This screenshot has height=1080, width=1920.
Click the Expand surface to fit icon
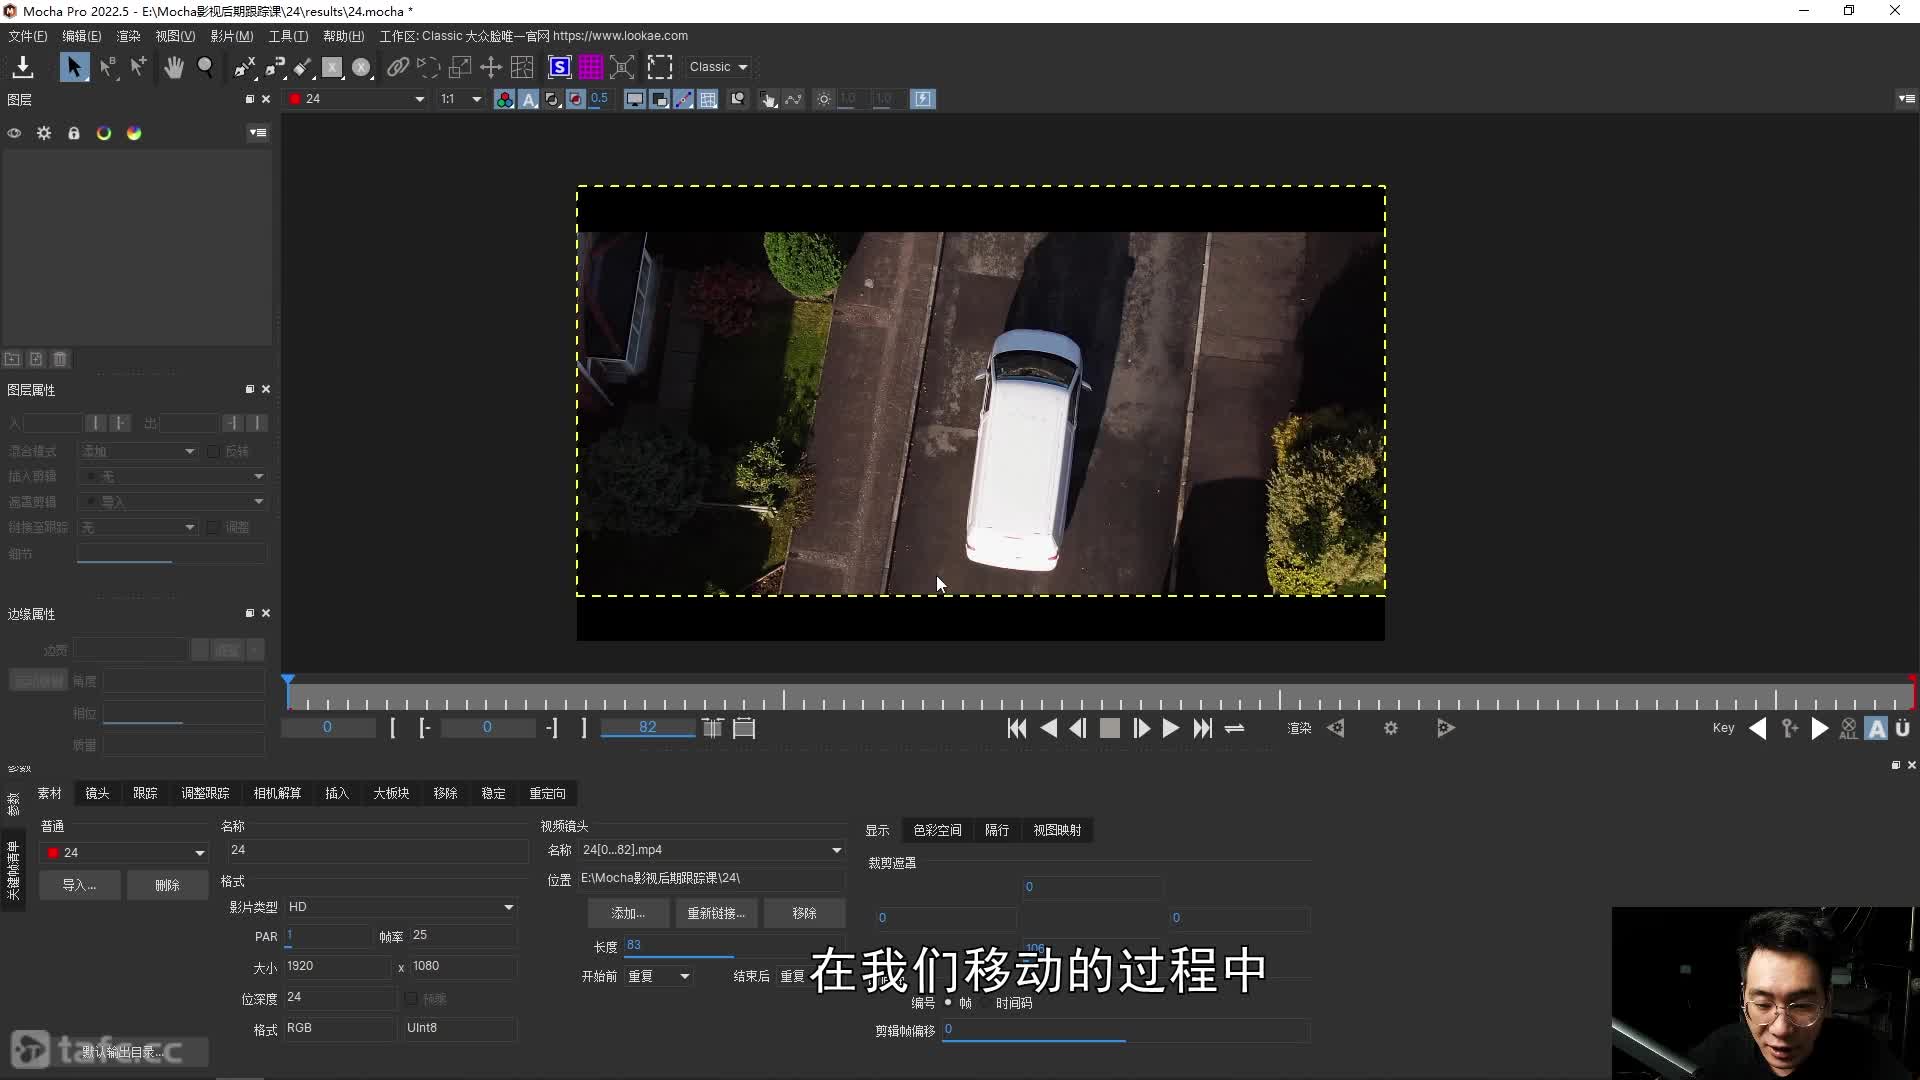[622, 67]
